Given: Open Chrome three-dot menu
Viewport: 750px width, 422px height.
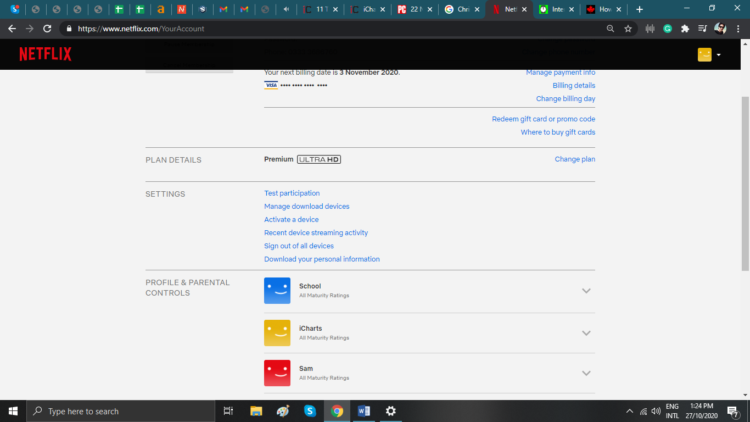Looking at the screenshot, I should tap(738, 29).
